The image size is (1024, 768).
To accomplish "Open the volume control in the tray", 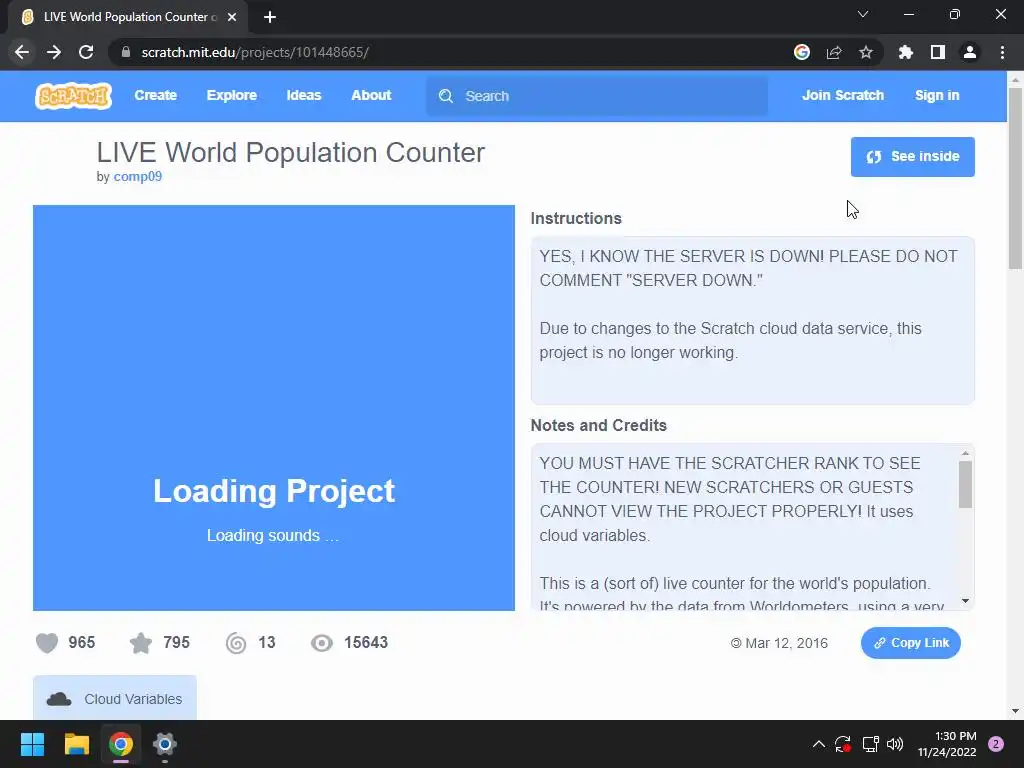I will [895, 744].
